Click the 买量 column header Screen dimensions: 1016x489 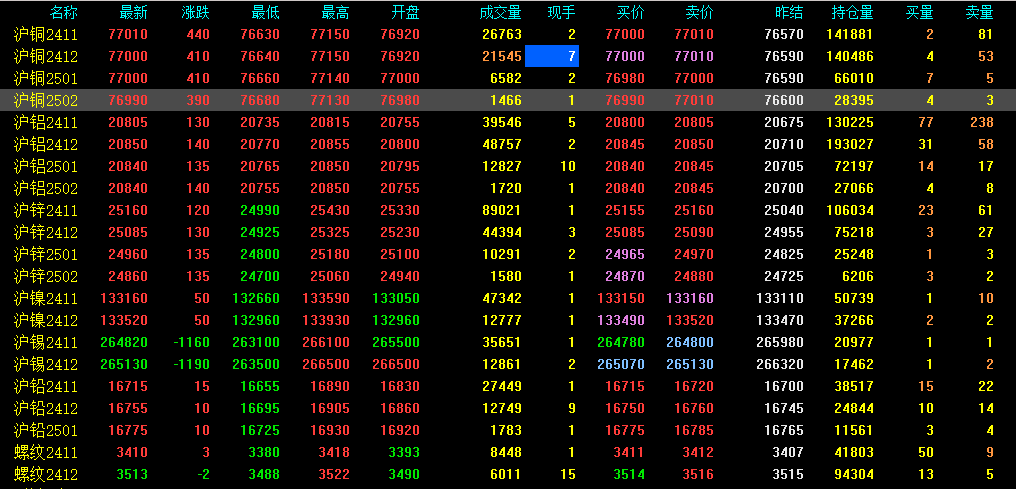(x=919, y=12)
